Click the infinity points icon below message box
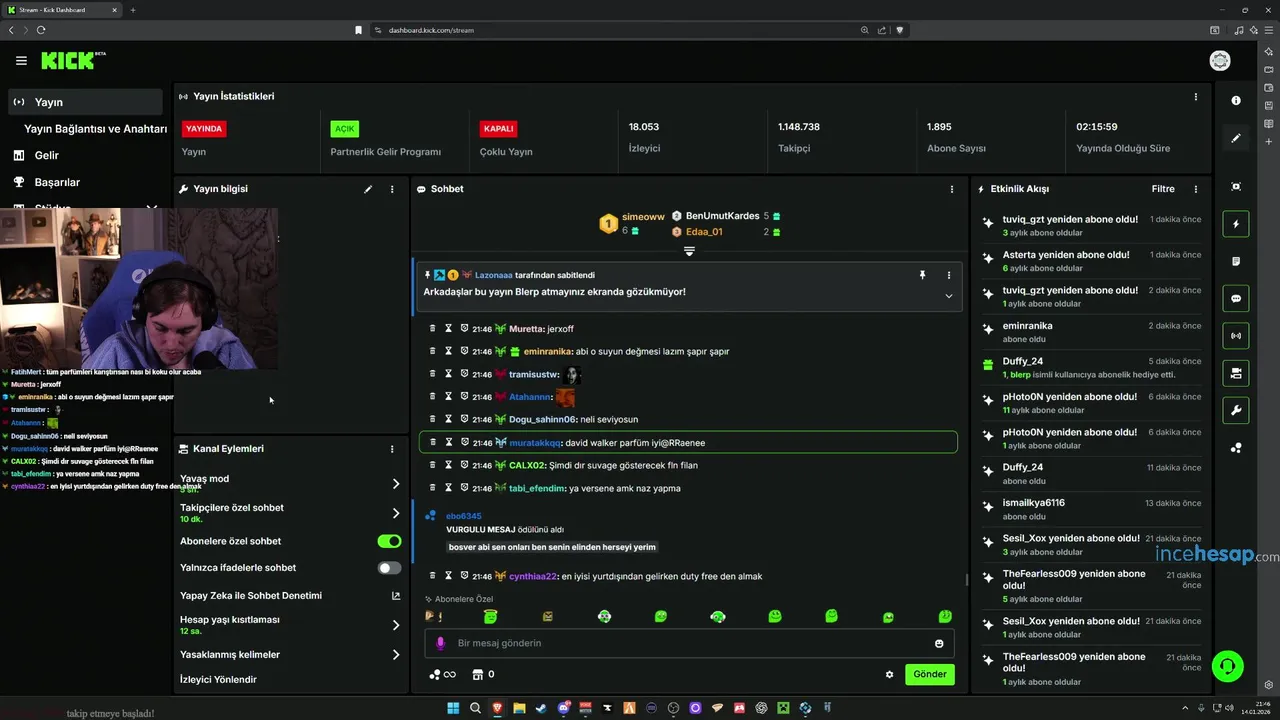 [442, 674]
